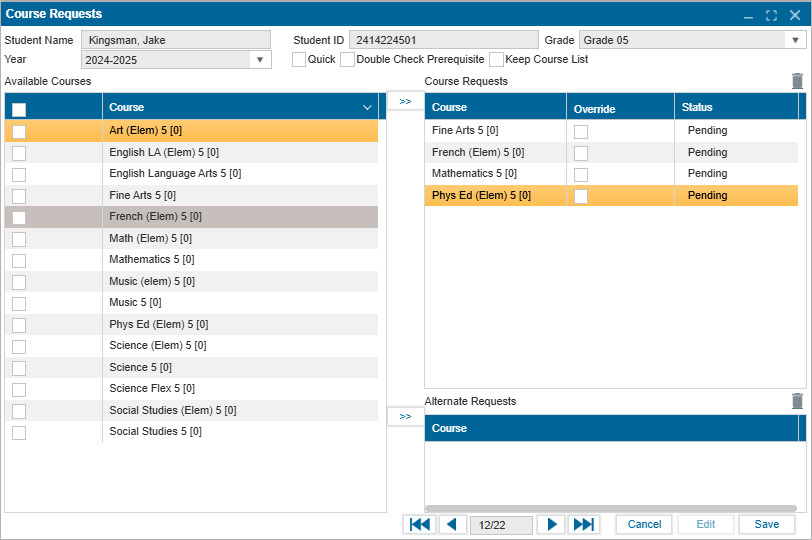The width and height of the screenshot is (812, 540).
Task: Jump to last student record
Action: pyautogui.click(x=583, y=525)
